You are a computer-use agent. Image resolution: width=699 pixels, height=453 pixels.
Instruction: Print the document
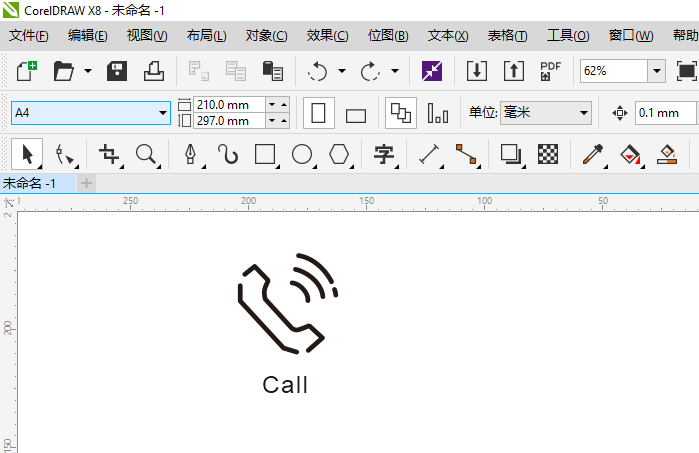click(x=154, y=71)
